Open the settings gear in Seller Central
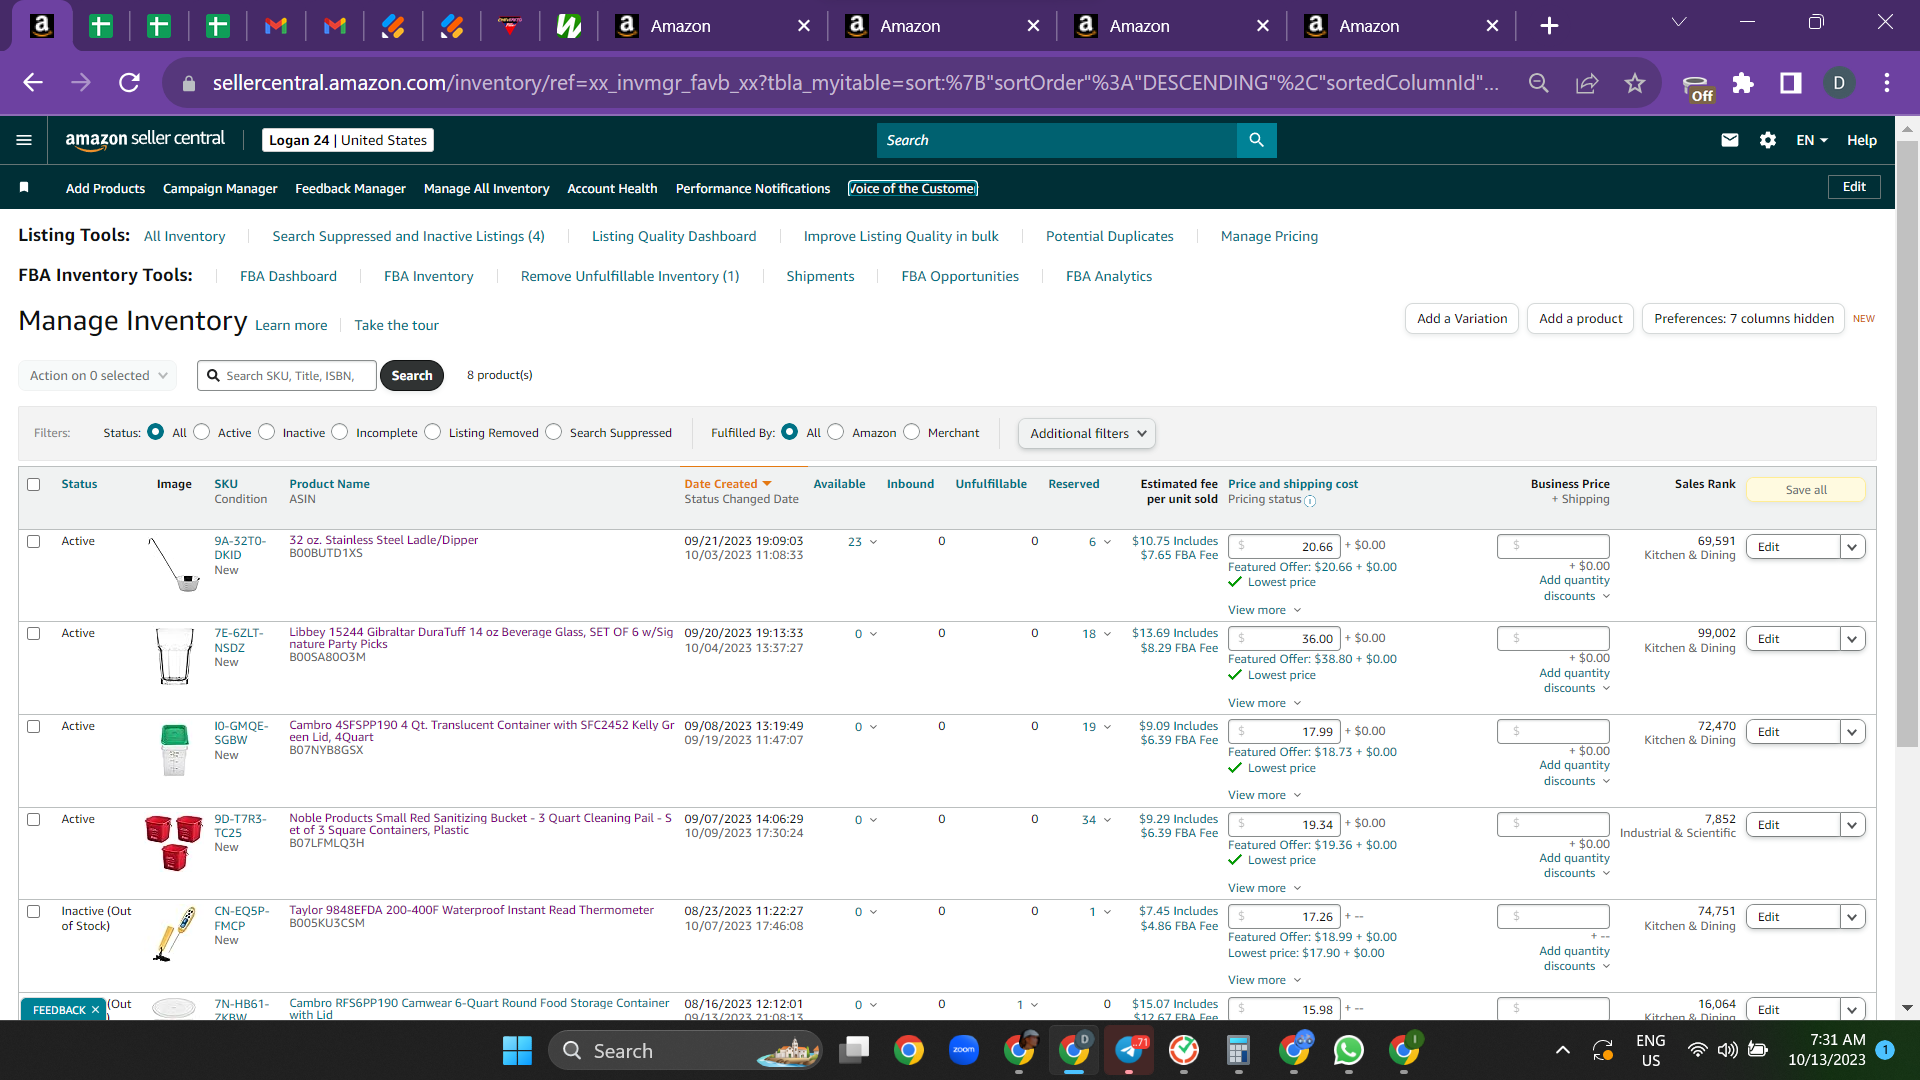 (1768, 140)
